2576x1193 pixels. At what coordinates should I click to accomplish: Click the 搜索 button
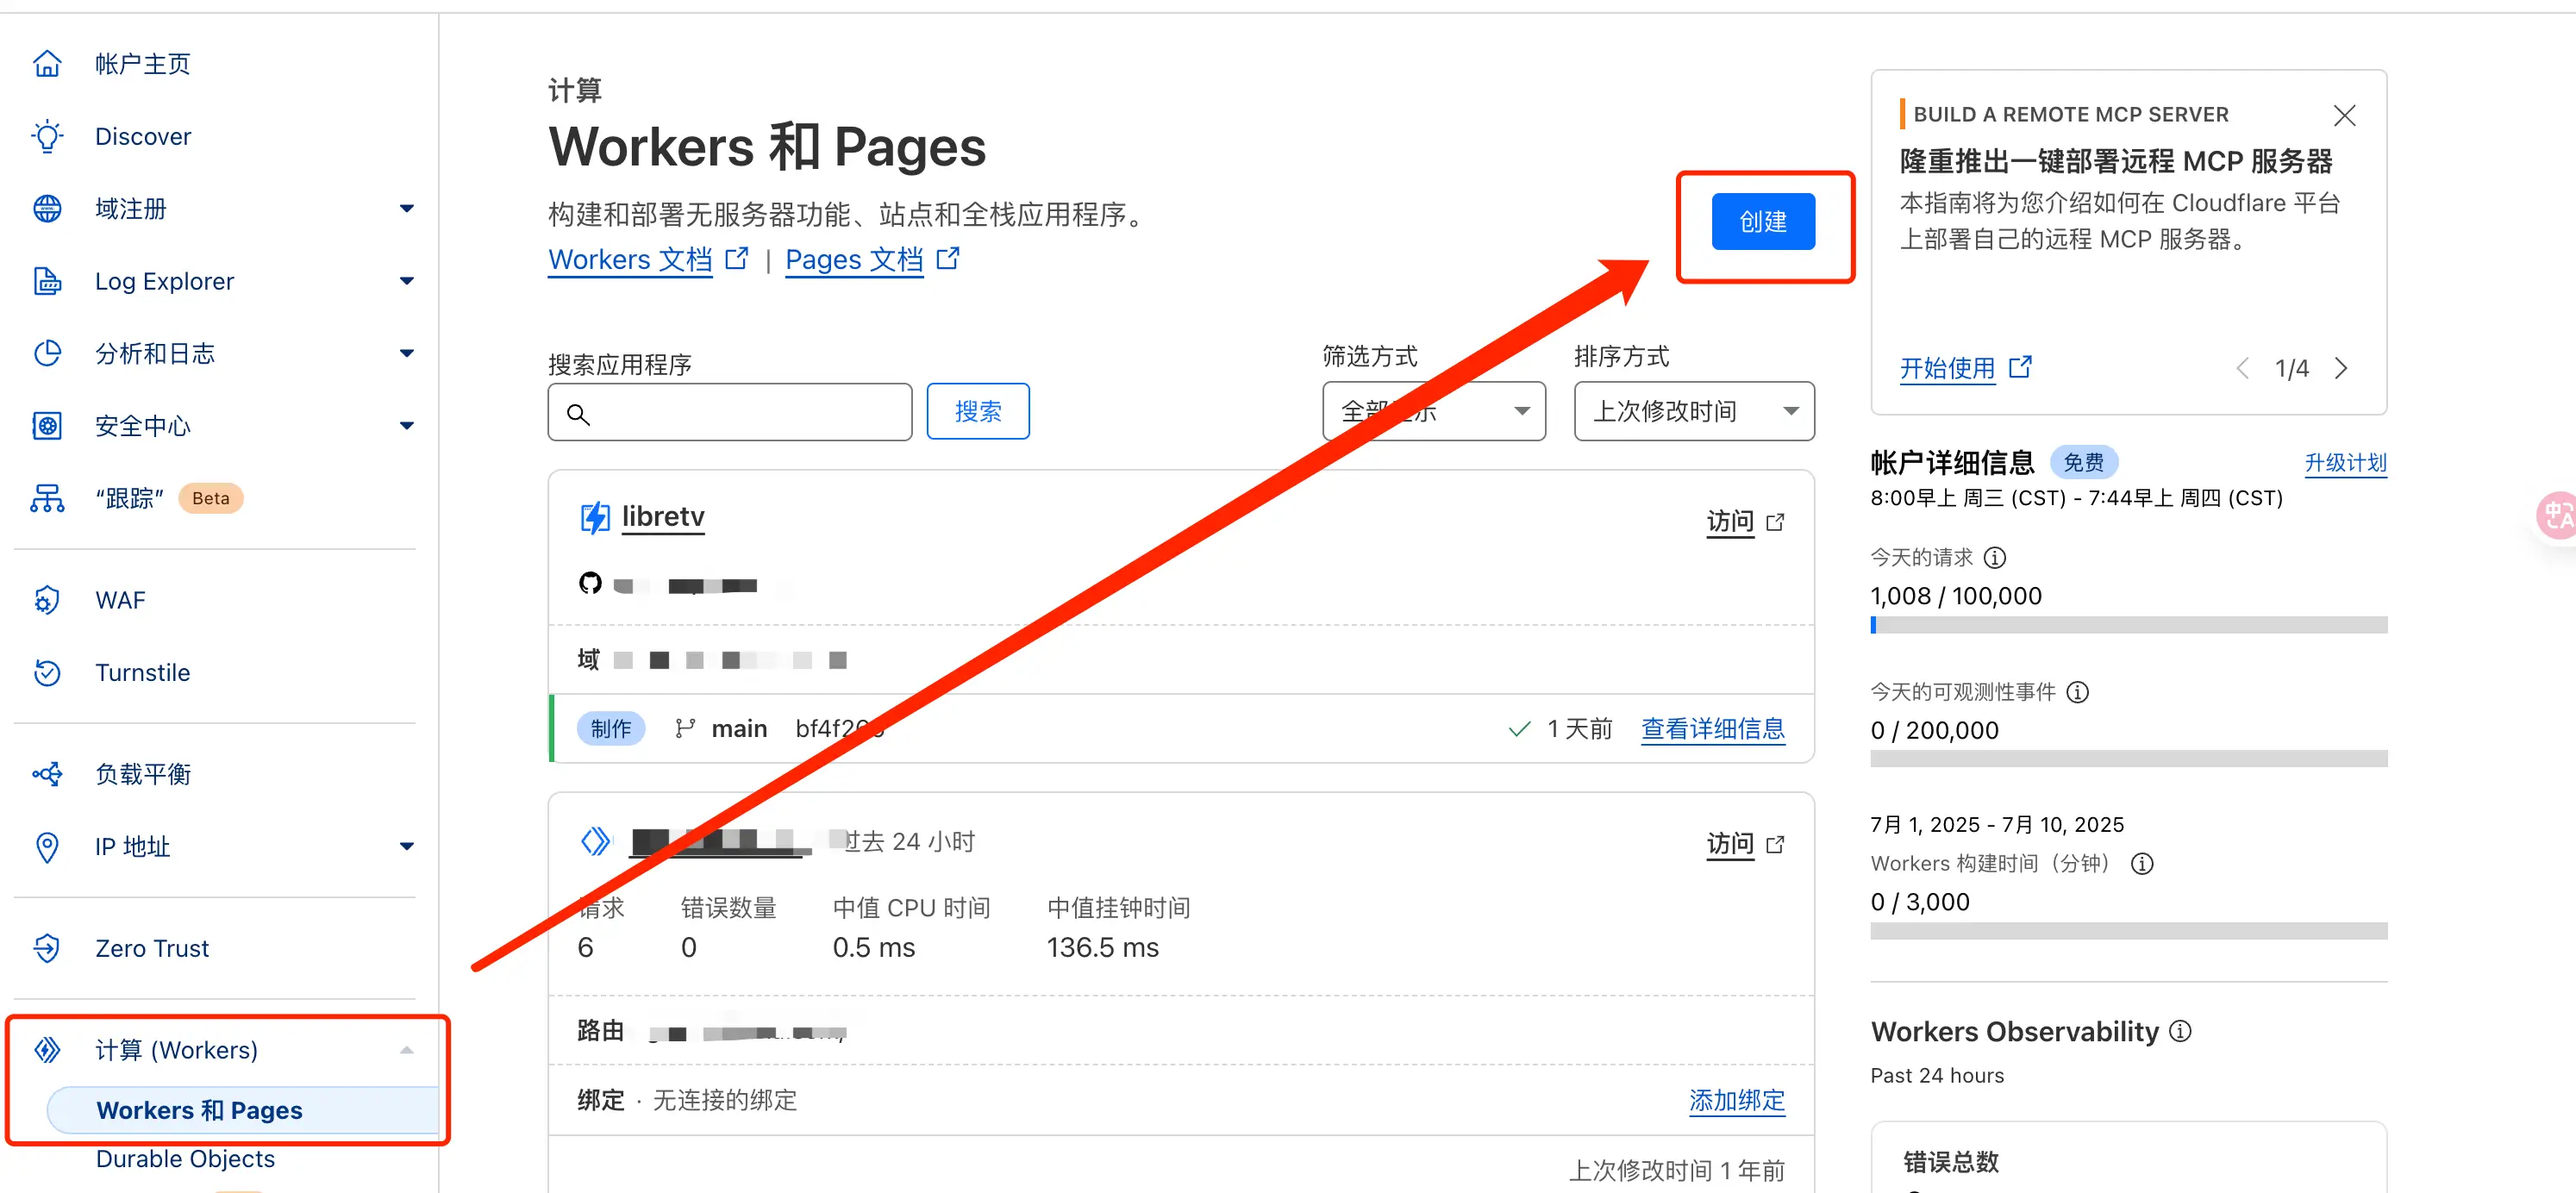(977, 411)
